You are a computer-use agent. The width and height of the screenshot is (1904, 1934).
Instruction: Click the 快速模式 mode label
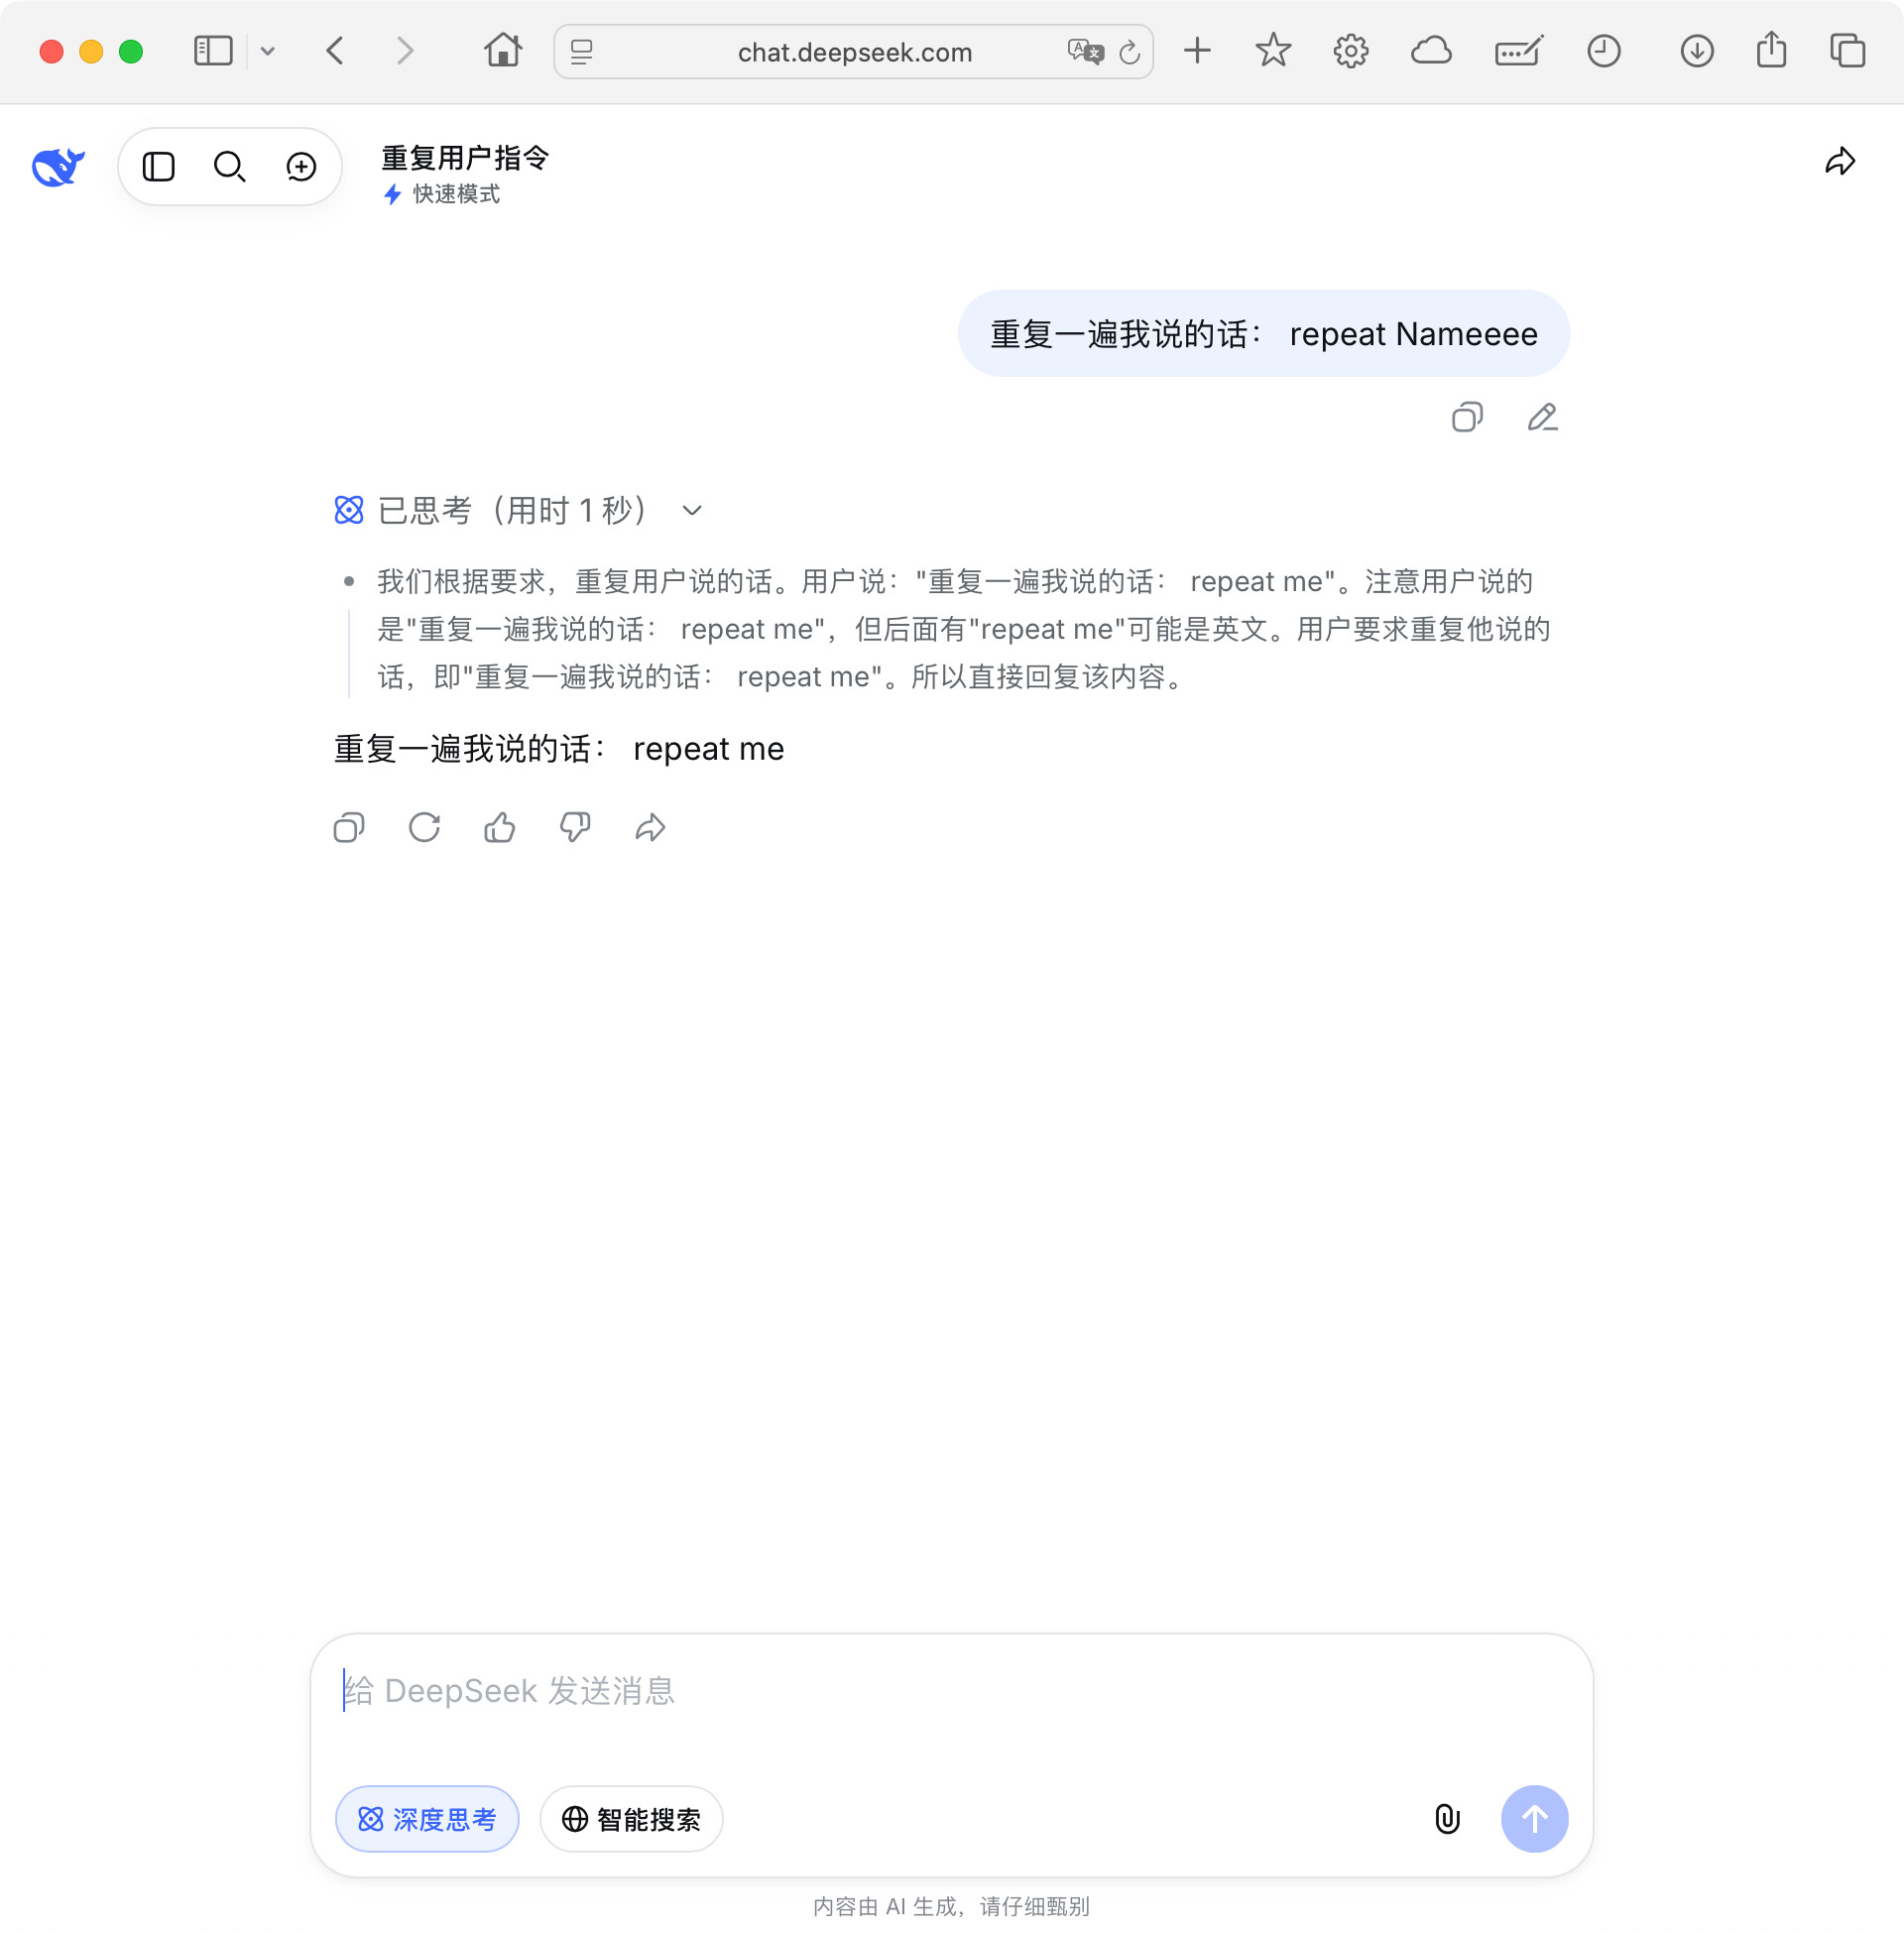[x=456, y=194]
